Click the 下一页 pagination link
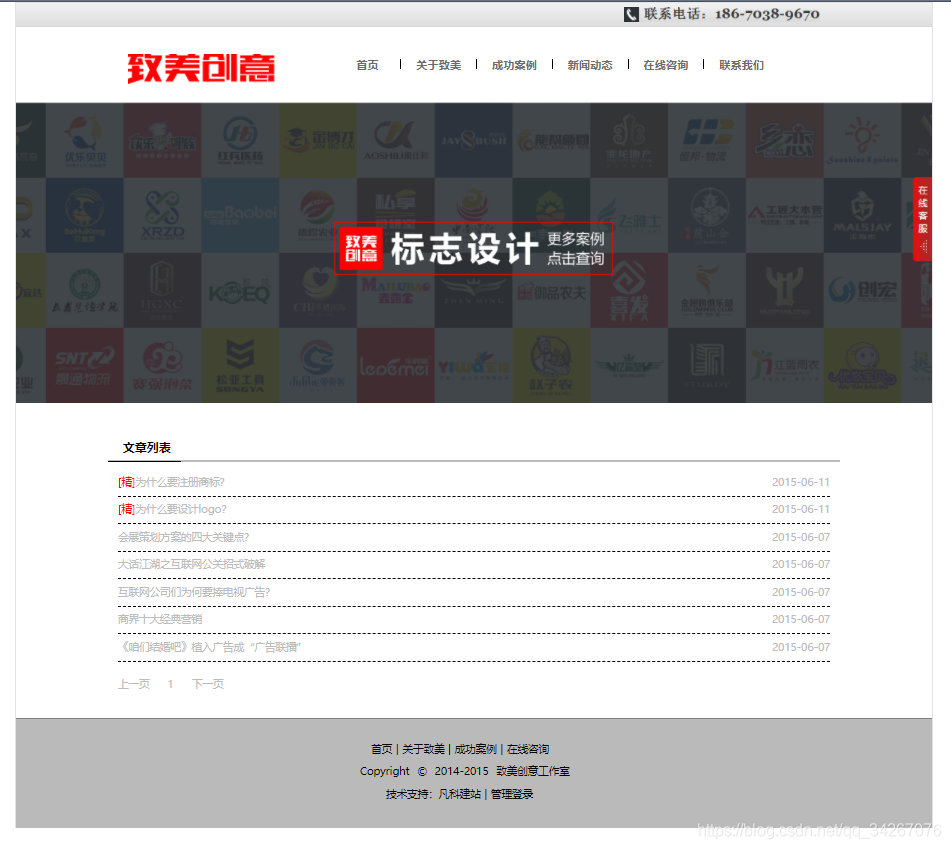 pyautogui.click(x=208, y=684)
